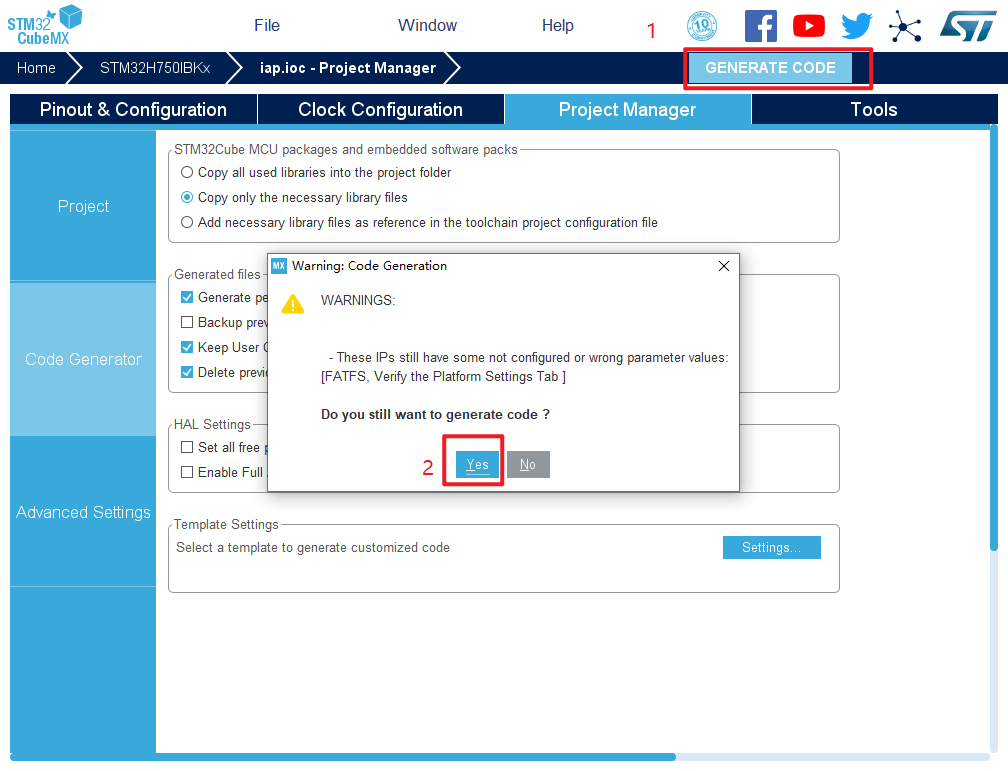Close the Code Generation warning dialog
Screen dimensions: 1008x771
click(724, 266)
